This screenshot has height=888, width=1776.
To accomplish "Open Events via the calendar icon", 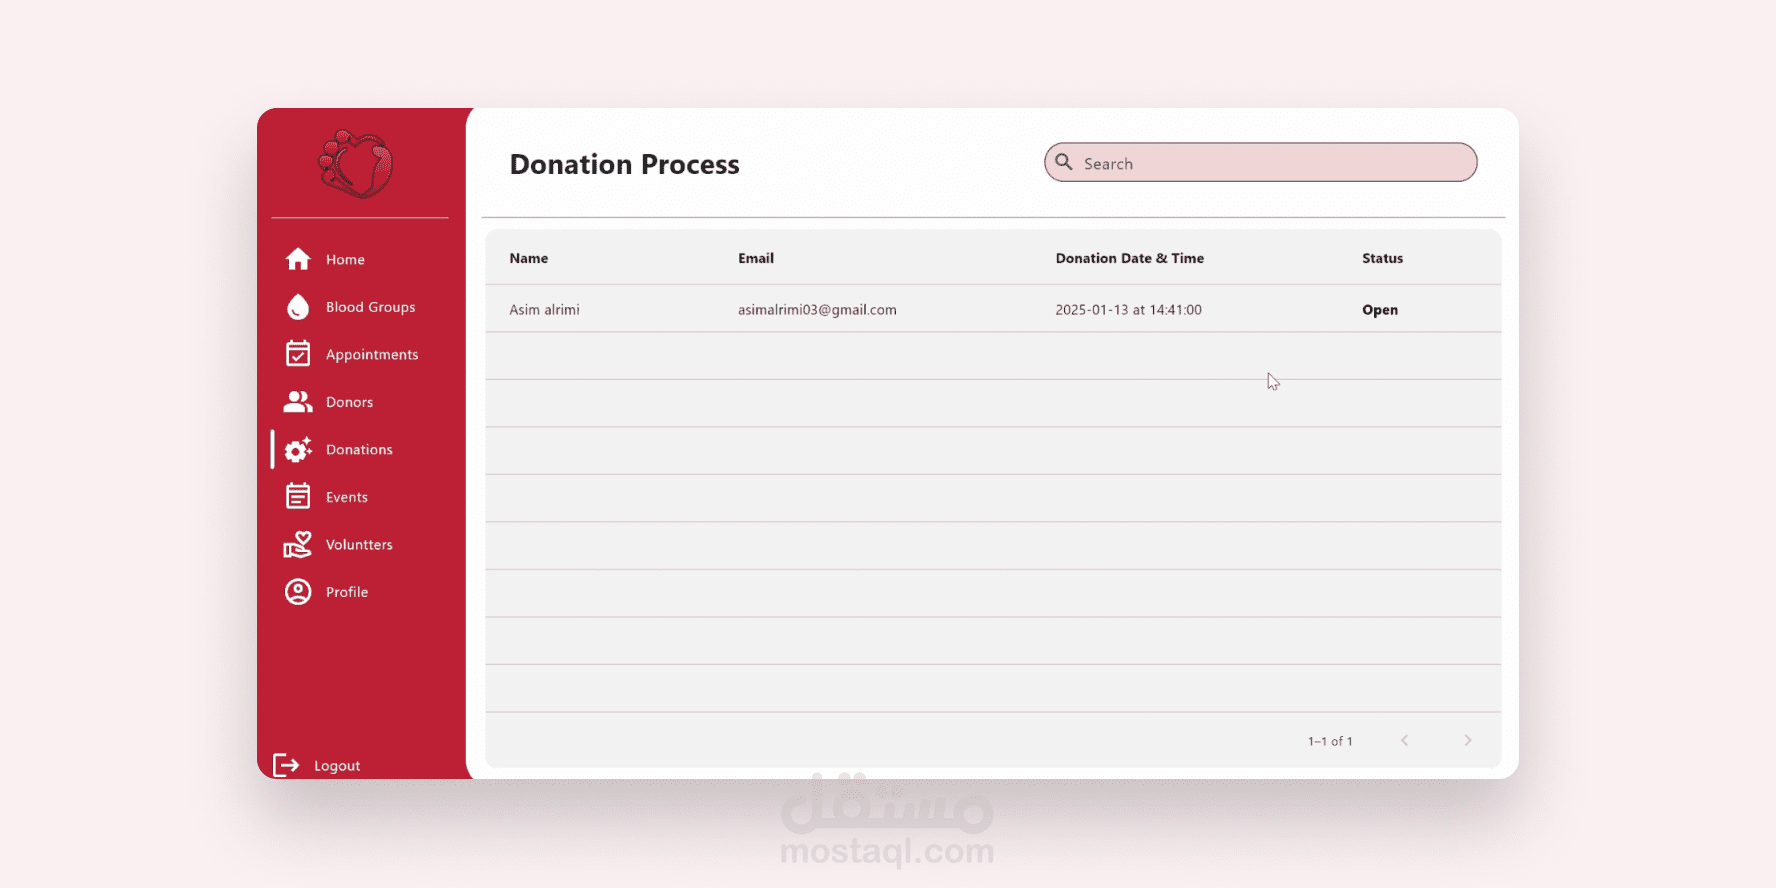I will (x=298, y=496).
